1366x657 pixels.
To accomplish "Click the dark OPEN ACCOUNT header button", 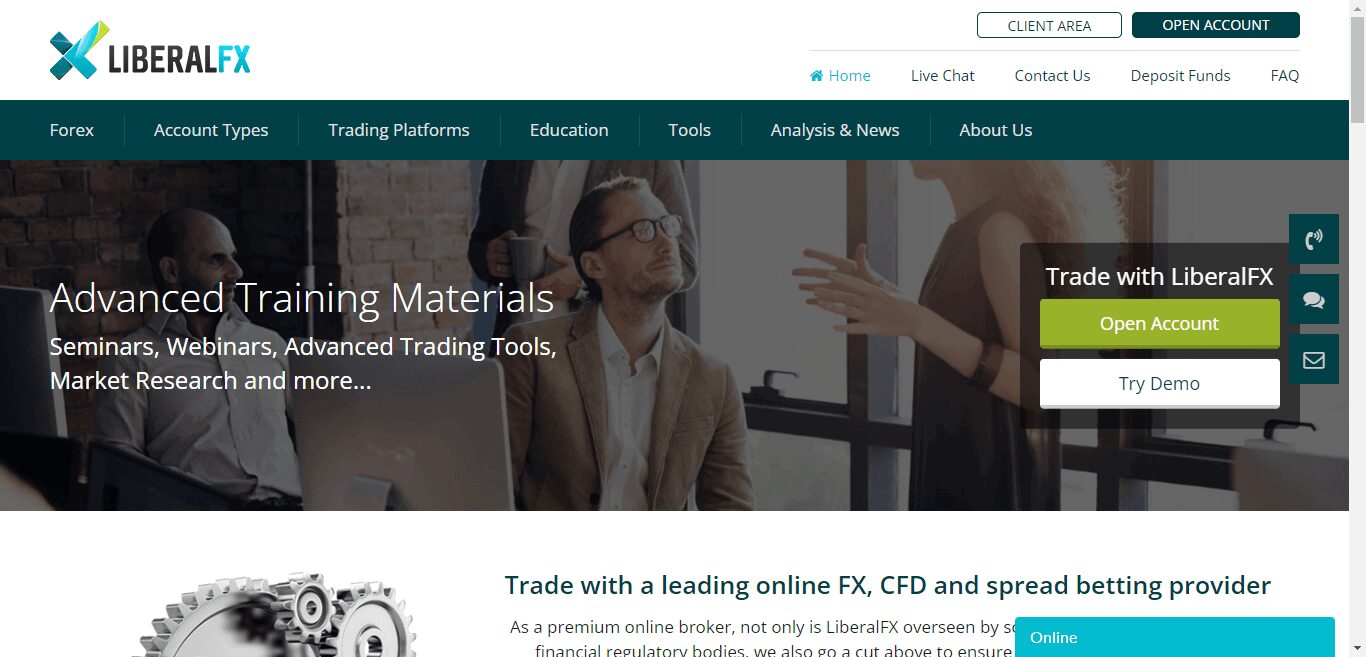I will coord(1216,25).
